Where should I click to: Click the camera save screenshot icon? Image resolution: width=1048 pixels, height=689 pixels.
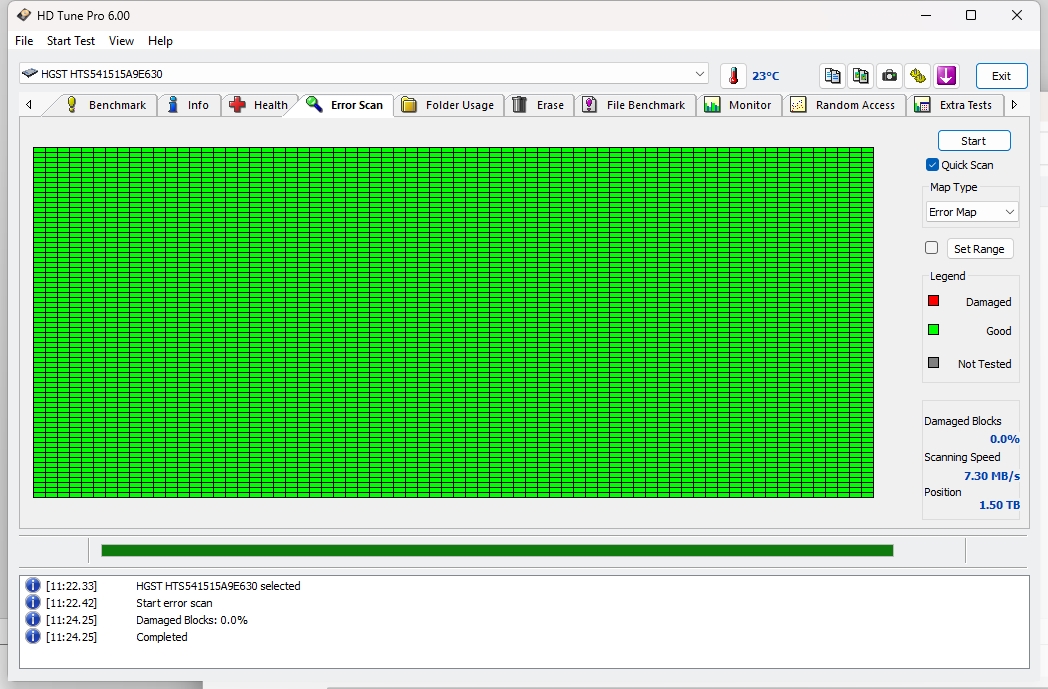pyautogui.click(x=889, y=76)
